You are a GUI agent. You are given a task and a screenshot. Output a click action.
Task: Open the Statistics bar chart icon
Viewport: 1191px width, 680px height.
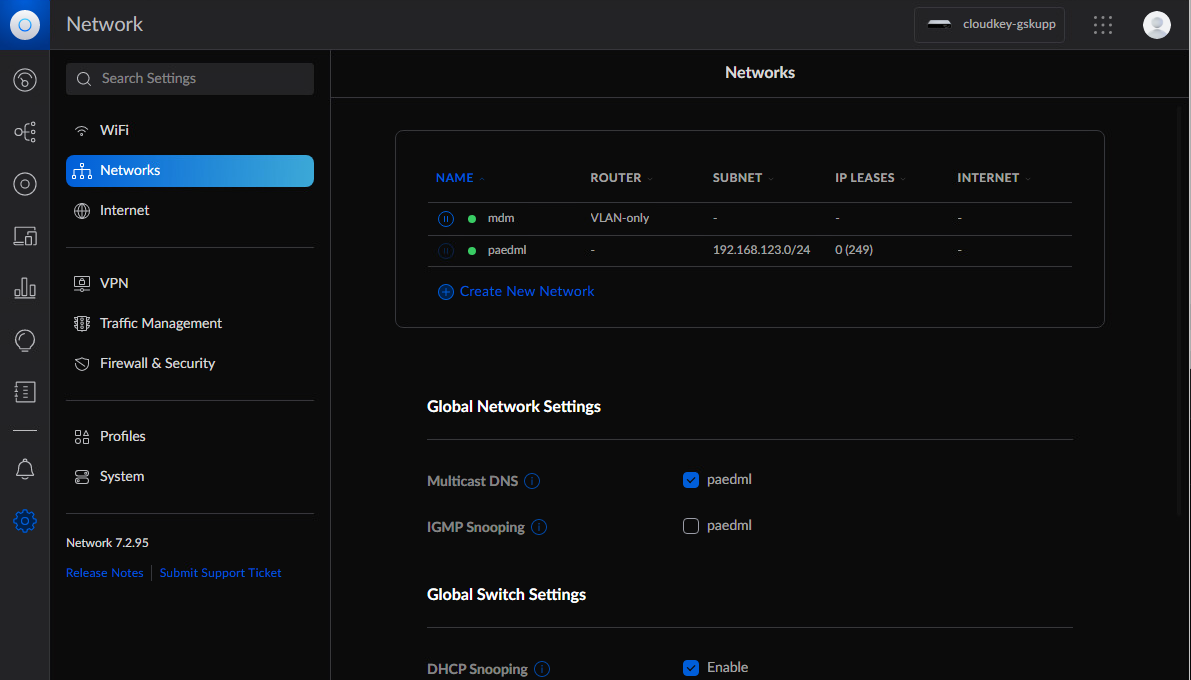click(25, 288)
